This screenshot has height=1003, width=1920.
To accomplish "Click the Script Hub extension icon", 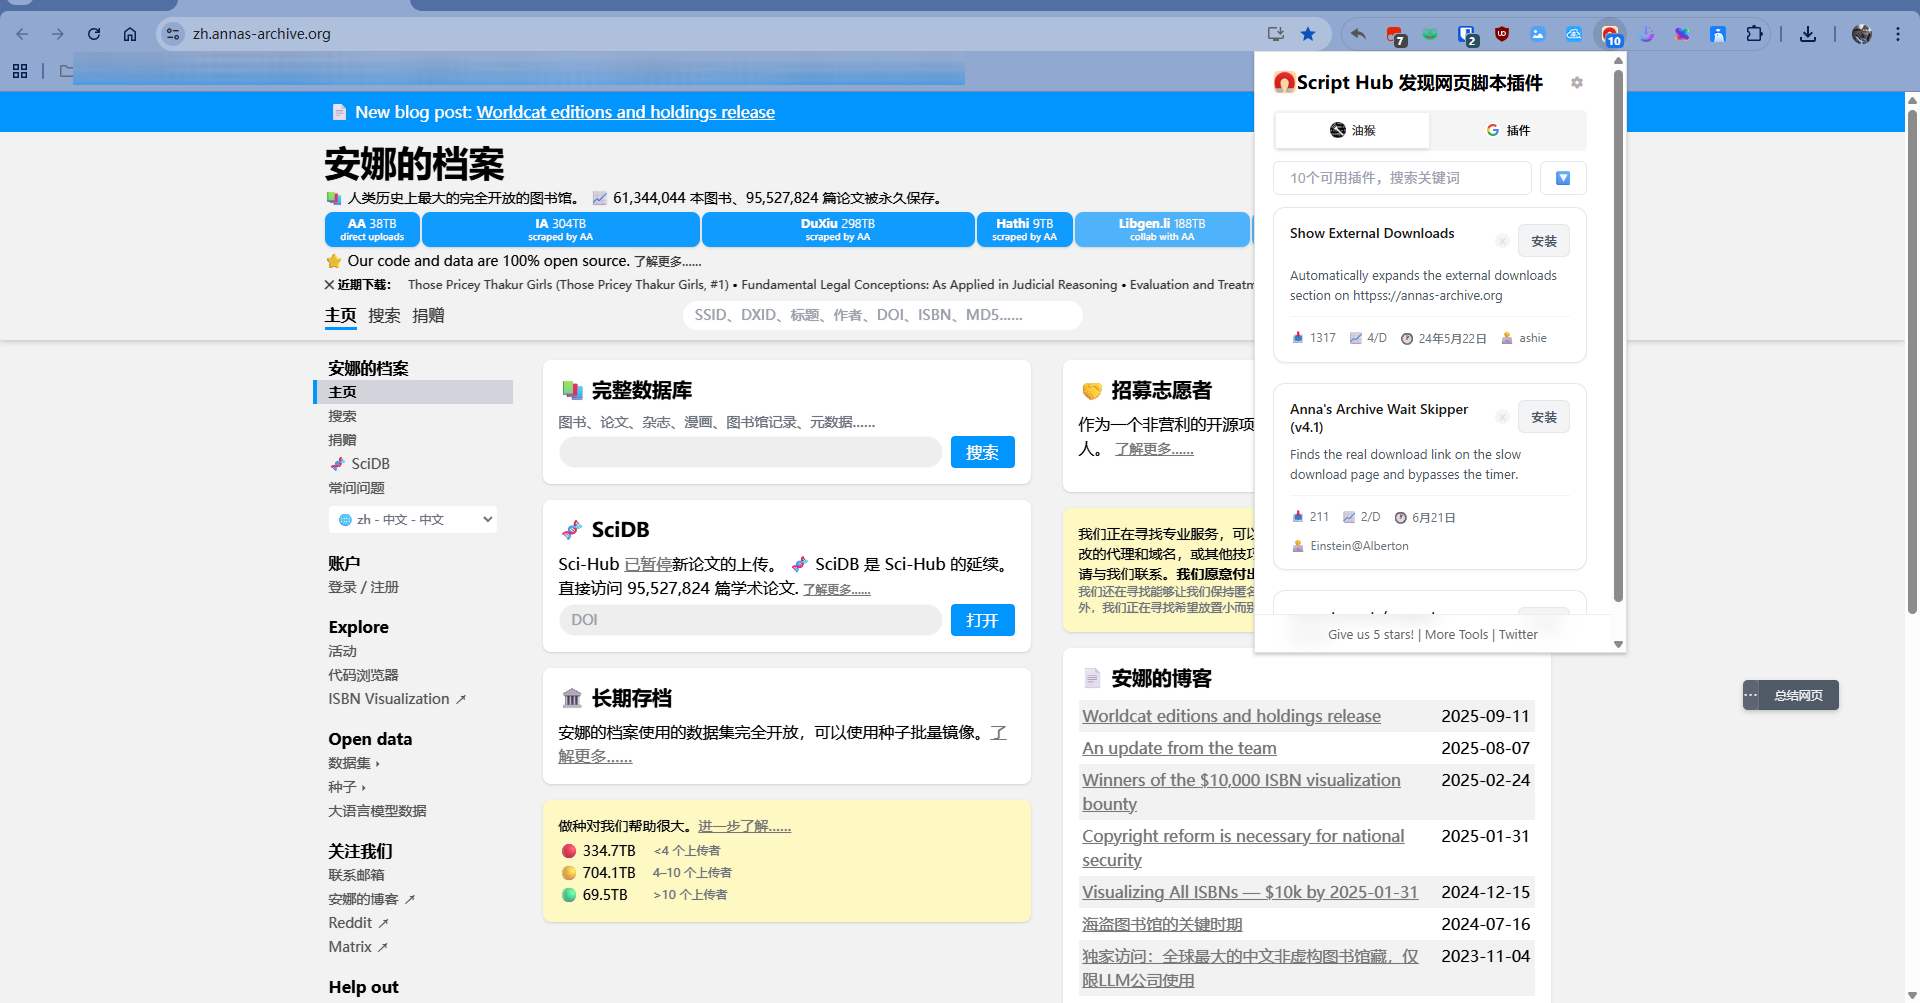I will [x=1610, y=35].
